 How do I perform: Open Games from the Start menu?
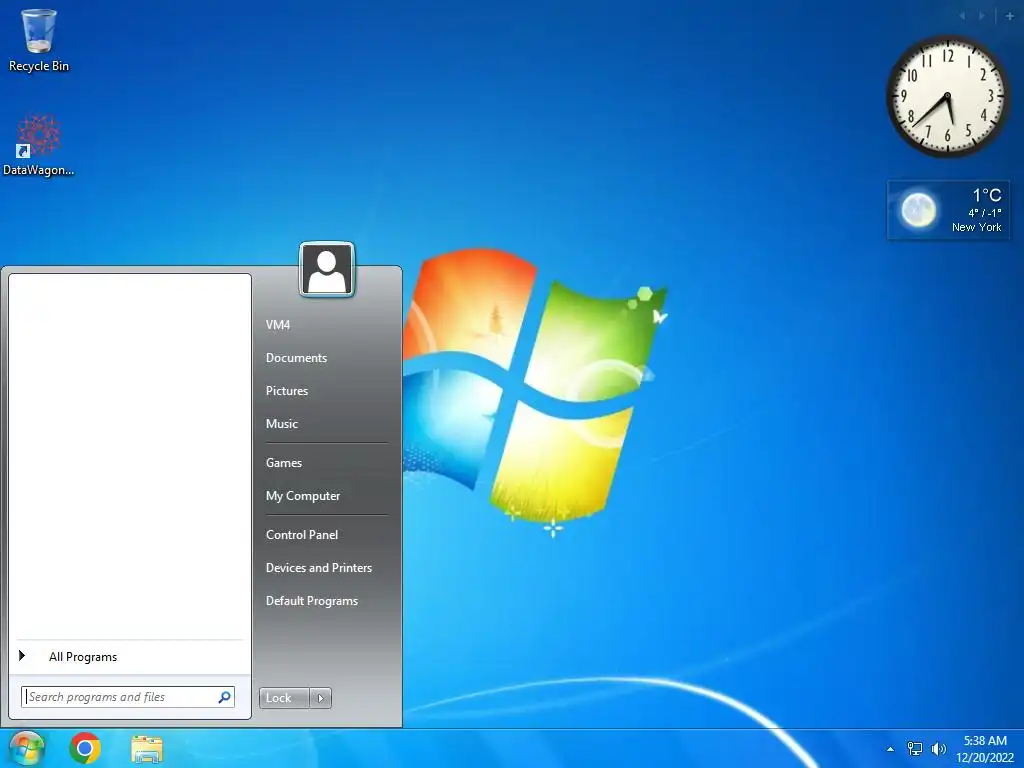click(x=284, y=463)
